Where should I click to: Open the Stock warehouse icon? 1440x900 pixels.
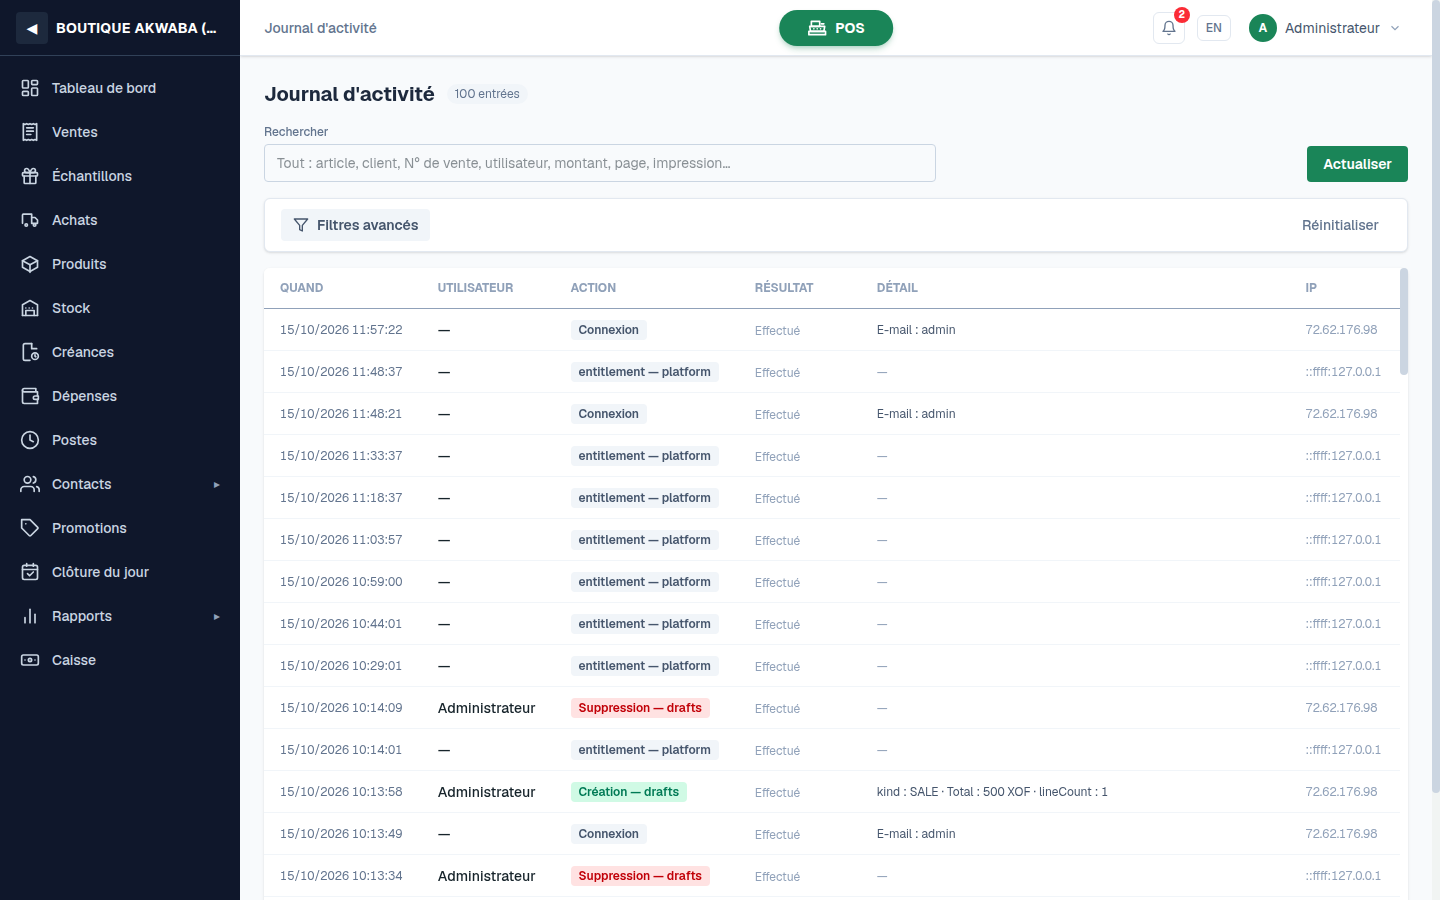pos(30,308)
